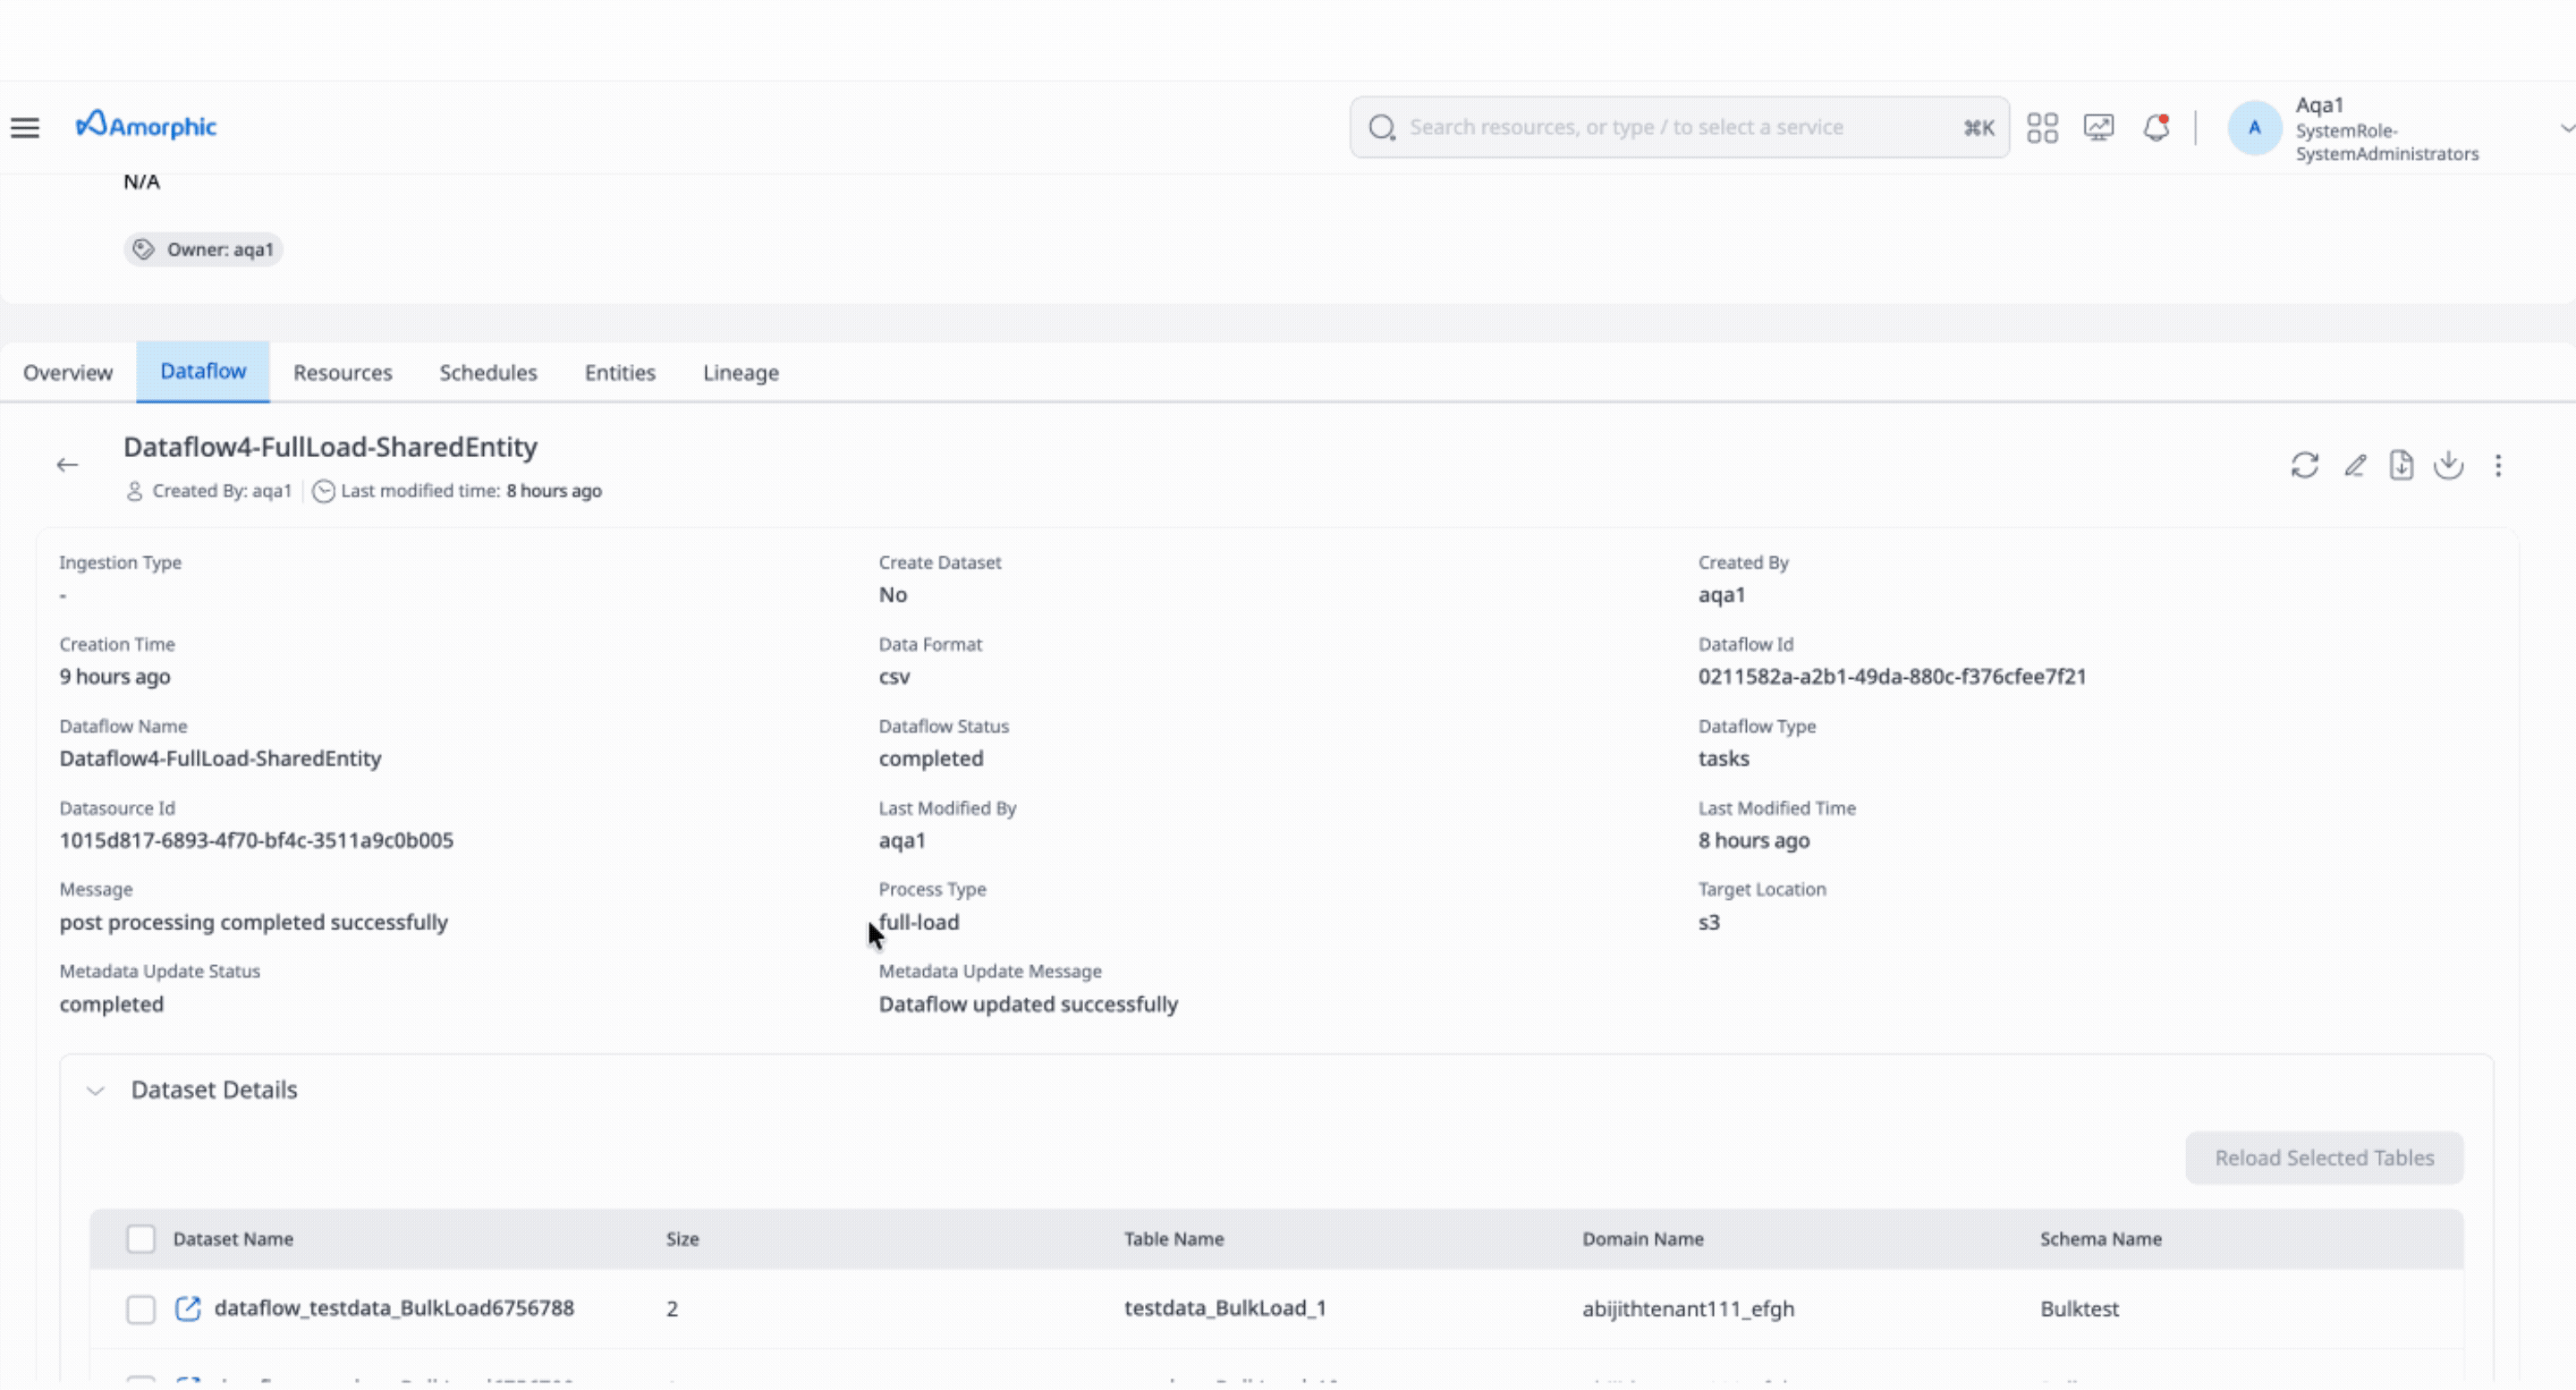Click the Amorphic logo
Screen dimensions: 2576x1390
point(146,126)
